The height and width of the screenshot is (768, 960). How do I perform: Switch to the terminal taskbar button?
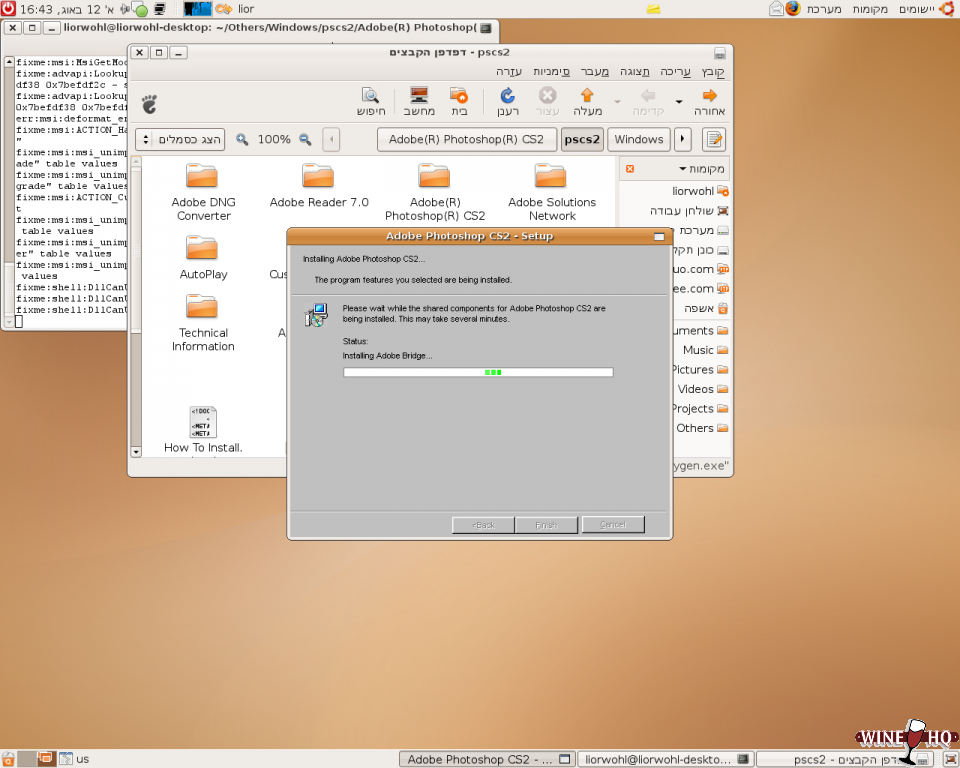[664, 759]
